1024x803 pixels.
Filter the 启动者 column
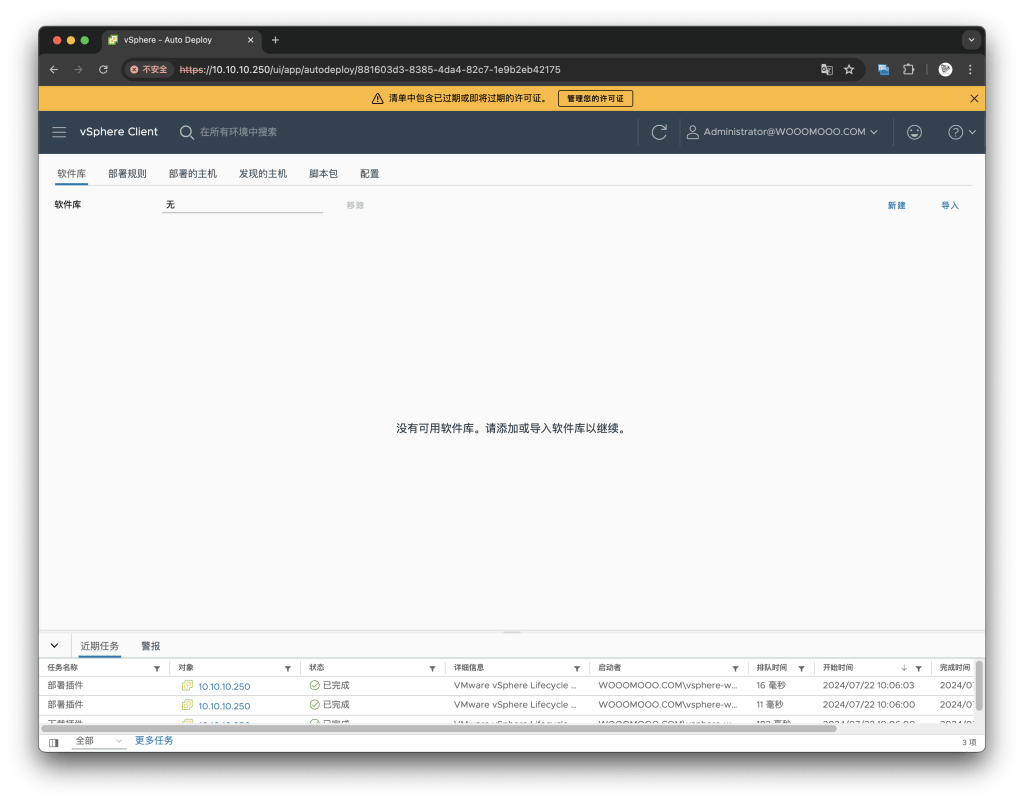pos(735,669)
